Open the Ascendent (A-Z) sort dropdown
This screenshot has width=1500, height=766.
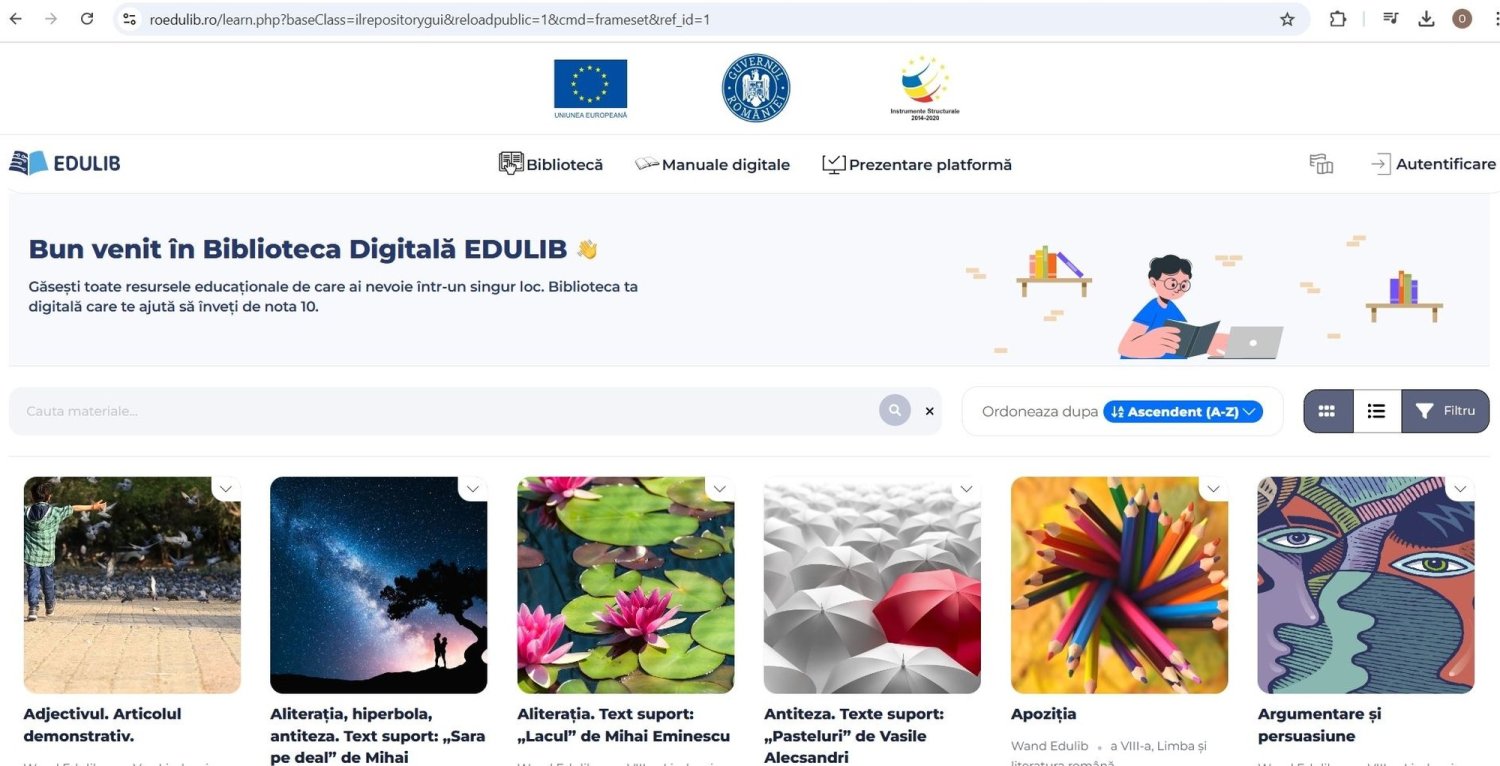click(1182, 412)
